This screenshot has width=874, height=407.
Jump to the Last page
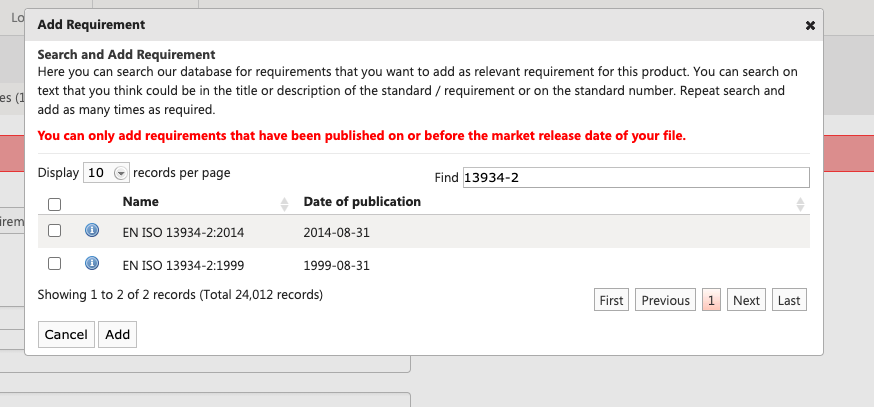(x=789, y=300)
